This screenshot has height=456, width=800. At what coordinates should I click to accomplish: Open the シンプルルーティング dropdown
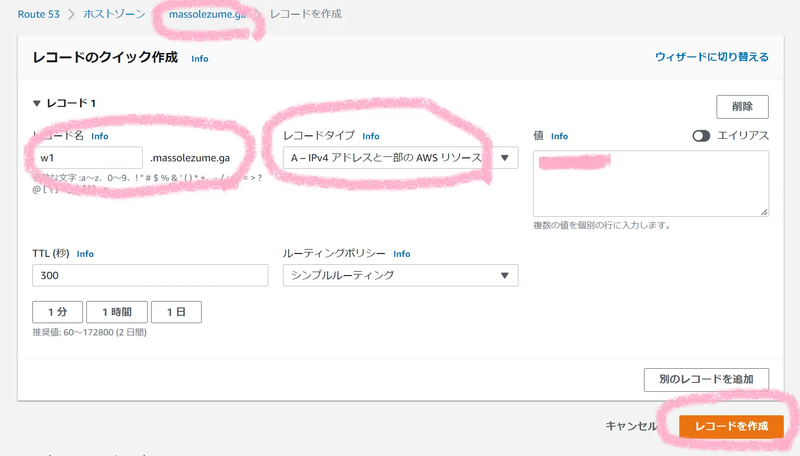(401, 275)
